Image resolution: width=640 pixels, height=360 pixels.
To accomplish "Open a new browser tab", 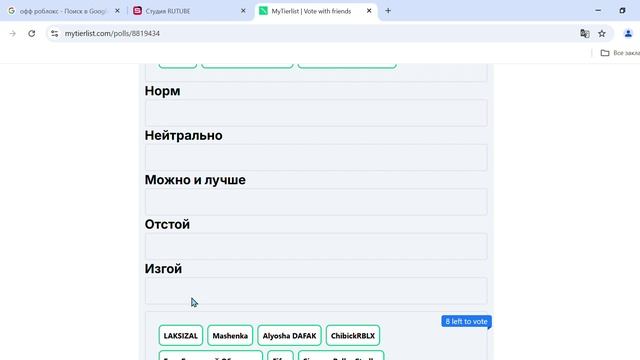I will [388, 11].
